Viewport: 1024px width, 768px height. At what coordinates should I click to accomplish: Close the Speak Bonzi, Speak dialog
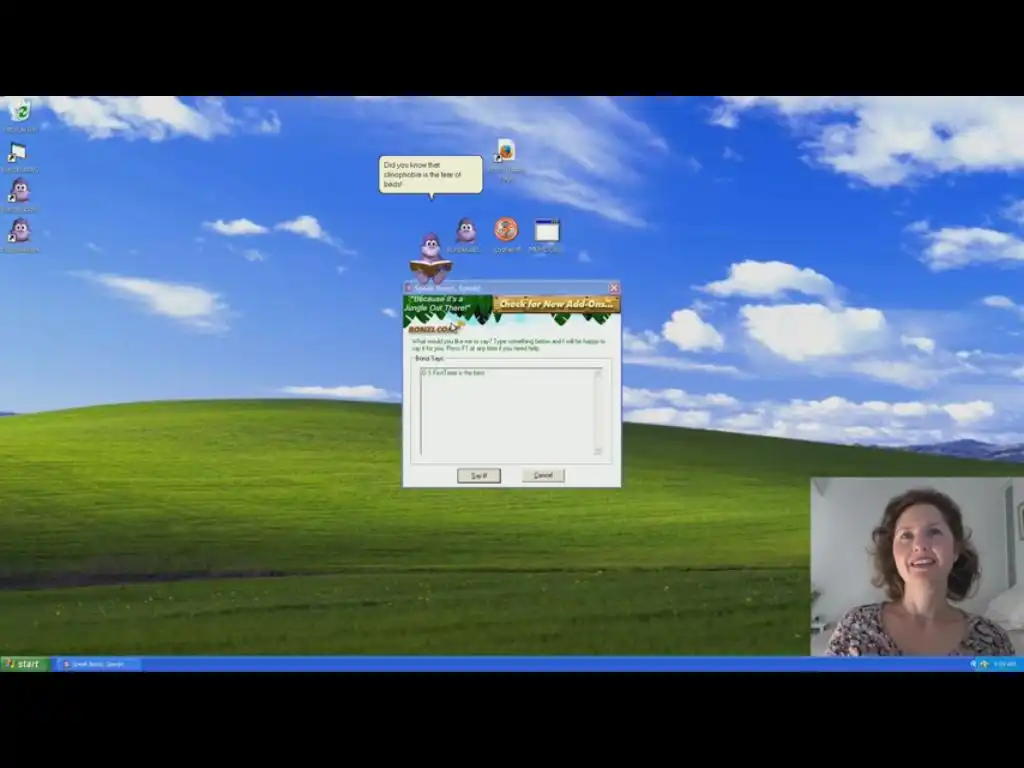pyautogui.click(x=614, y=288)
